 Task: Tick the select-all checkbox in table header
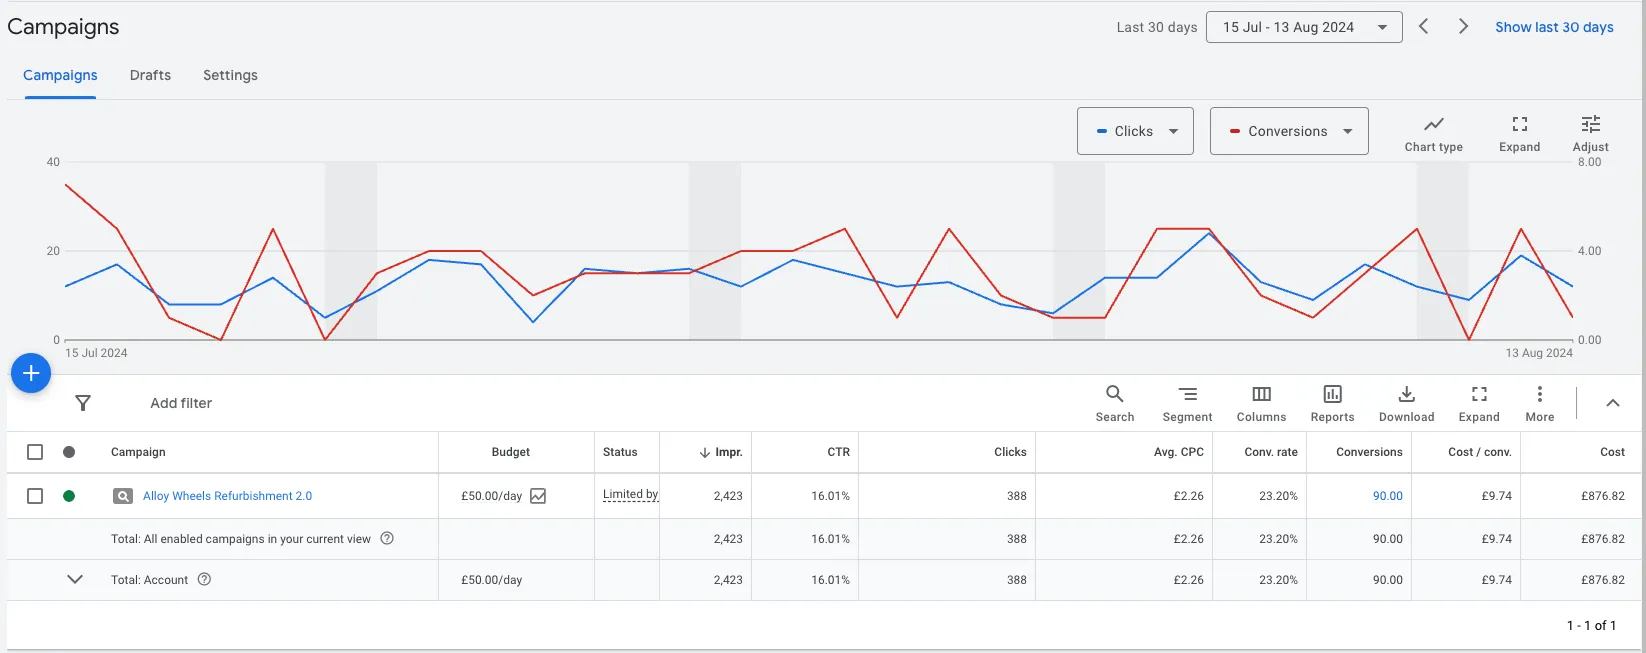(35, 452)
